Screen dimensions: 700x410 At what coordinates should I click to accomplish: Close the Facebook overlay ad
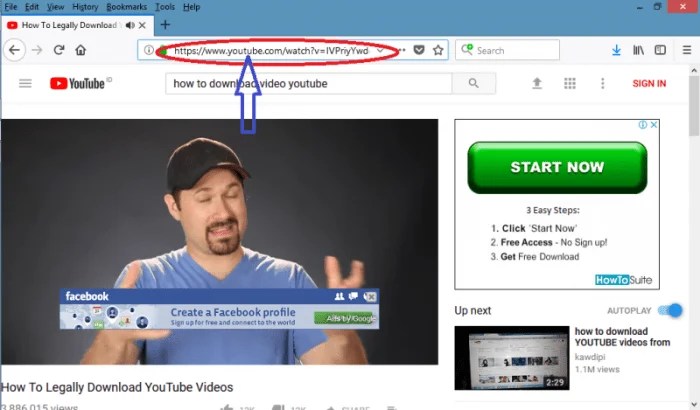click(370, 297)
